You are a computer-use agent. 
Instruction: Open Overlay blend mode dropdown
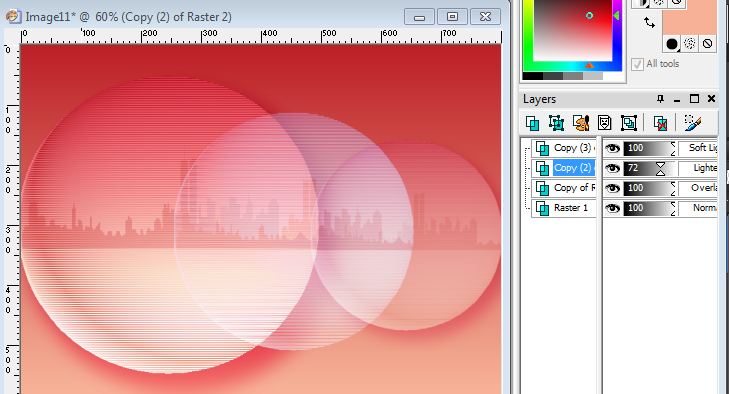[x=699, y=188]
